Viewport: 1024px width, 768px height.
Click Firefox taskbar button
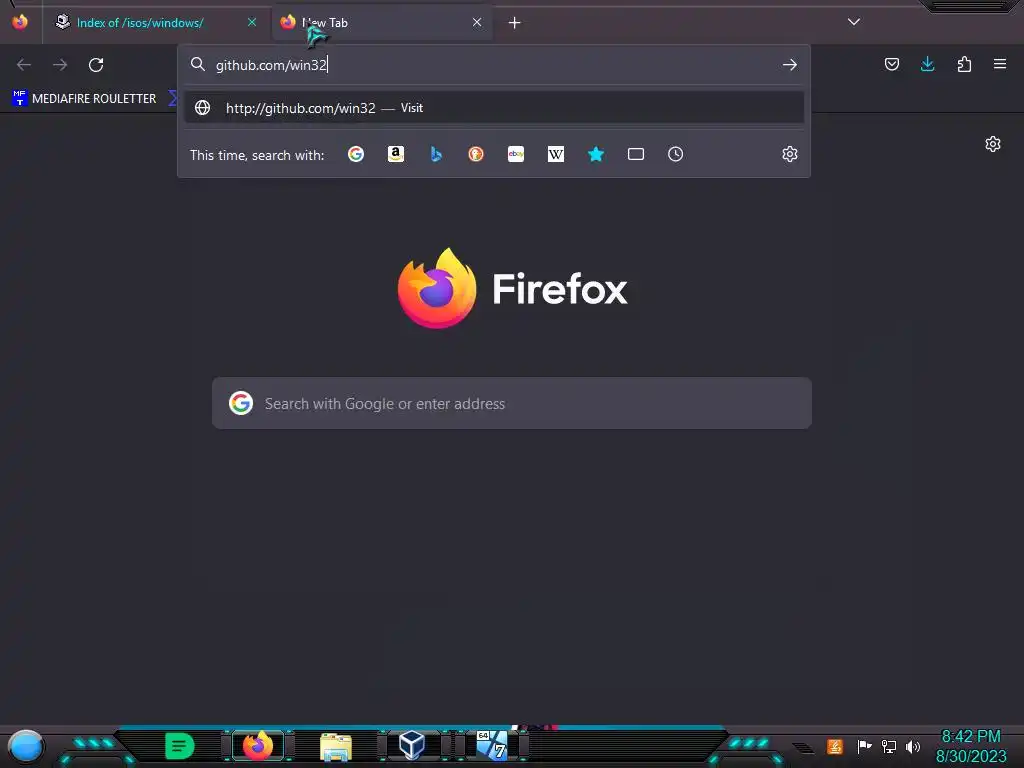point(258,746)
